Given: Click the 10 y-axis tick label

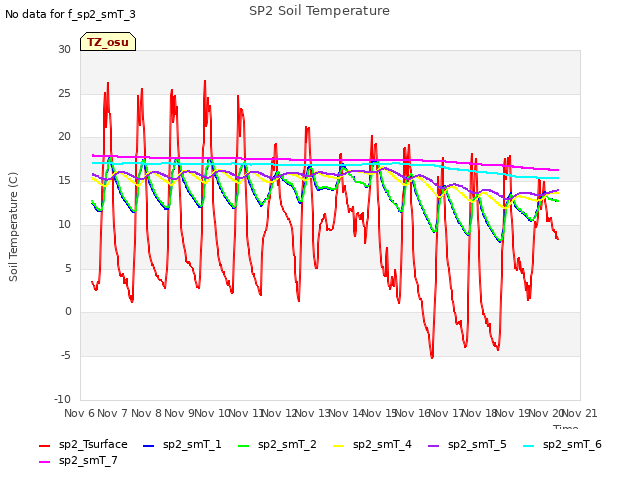Looking at the screenshot, I should (64, 224).
